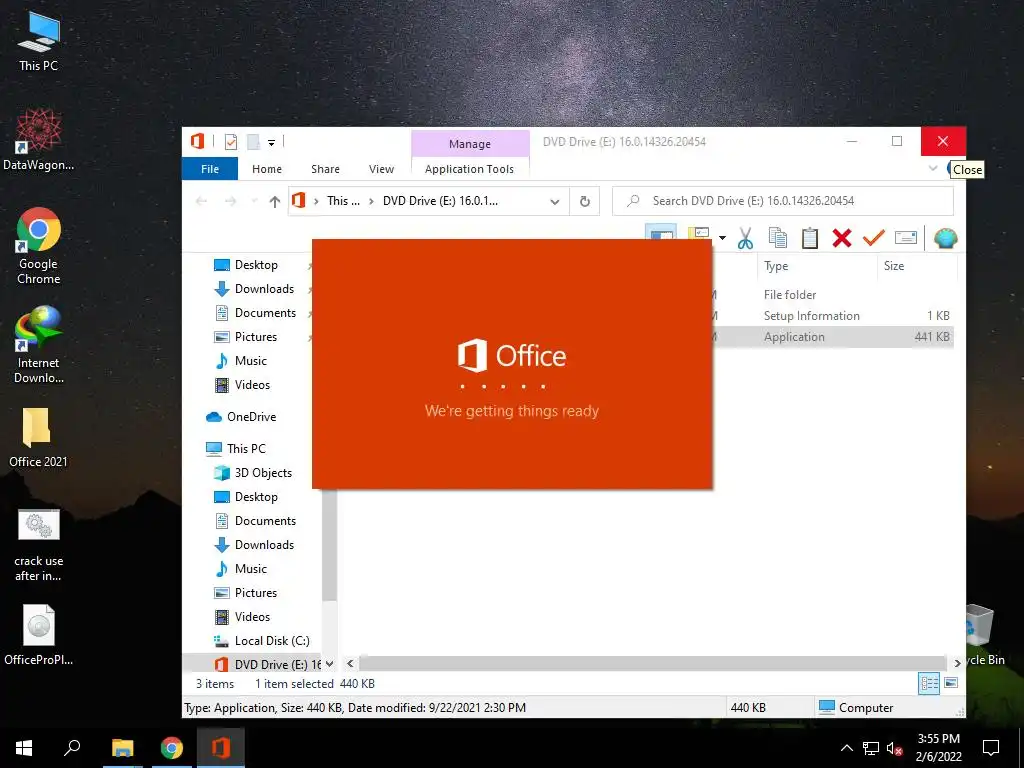
Task: Click the Type column header
Action: pos(776,266)
